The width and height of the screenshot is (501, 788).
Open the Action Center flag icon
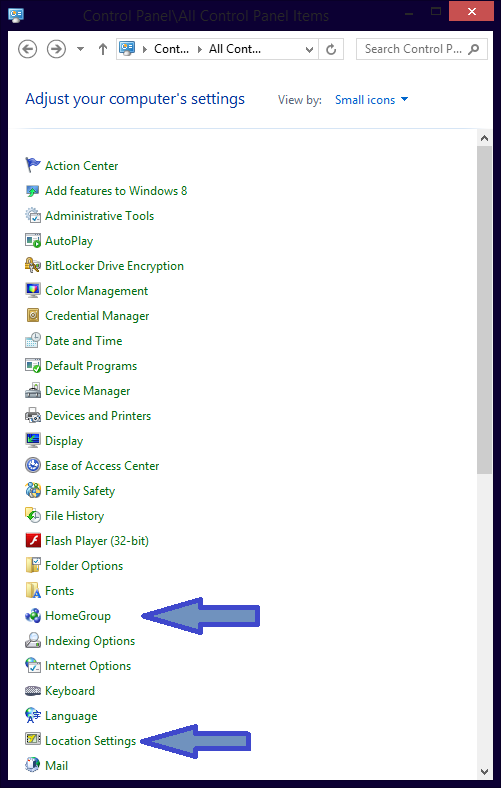(x=33, y=165)
